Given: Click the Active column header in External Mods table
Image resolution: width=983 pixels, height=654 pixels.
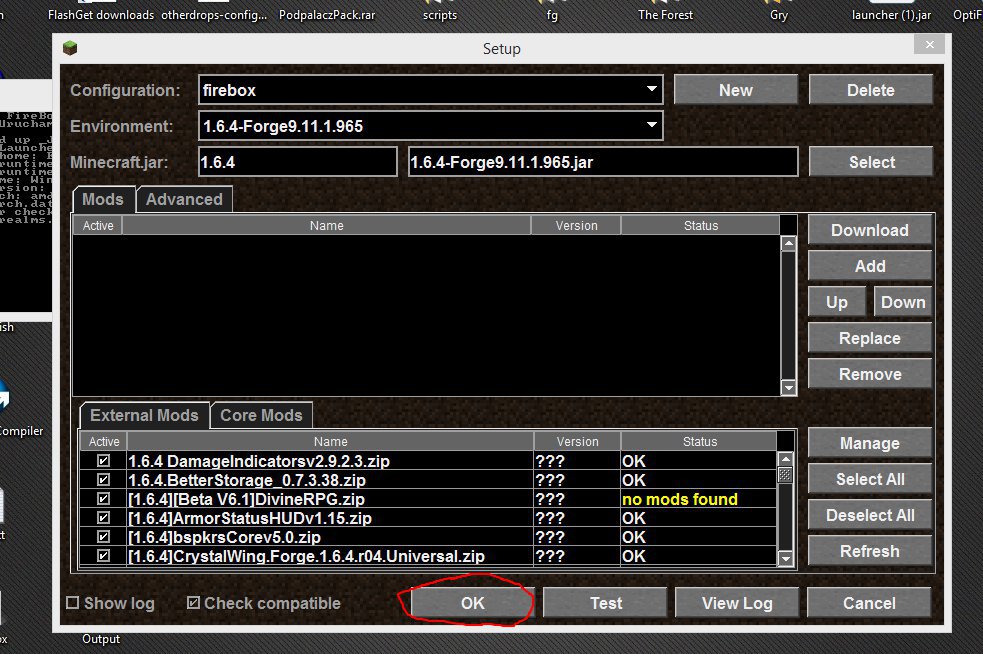Looking at the screenshot, I should coord(103,441).
